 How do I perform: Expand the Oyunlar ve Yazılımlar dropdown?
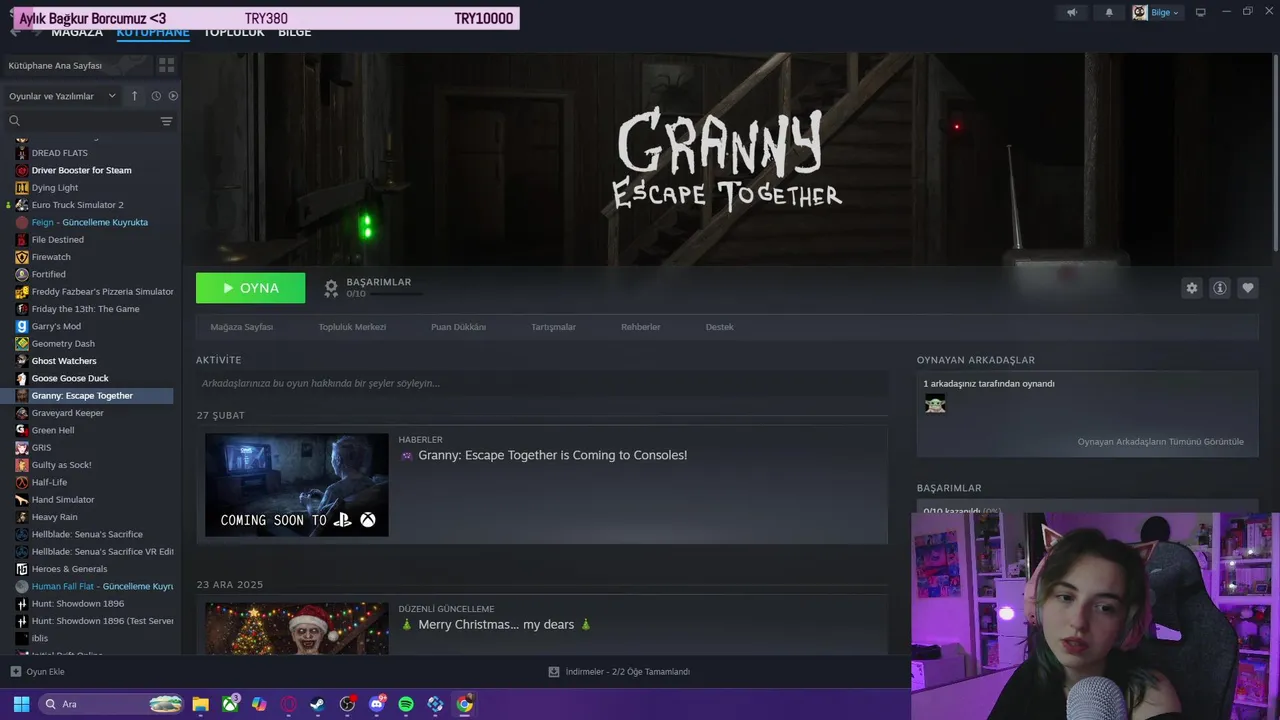point(62,96)
